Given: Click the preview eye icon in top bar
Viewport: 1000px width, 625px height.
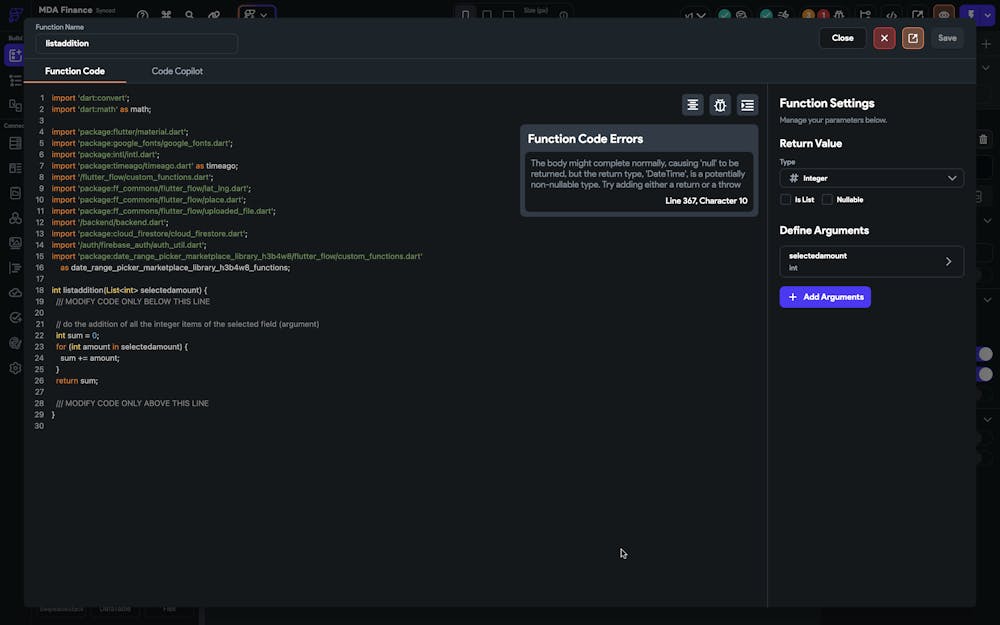Looking at the screenshot, I should [944, 15].
